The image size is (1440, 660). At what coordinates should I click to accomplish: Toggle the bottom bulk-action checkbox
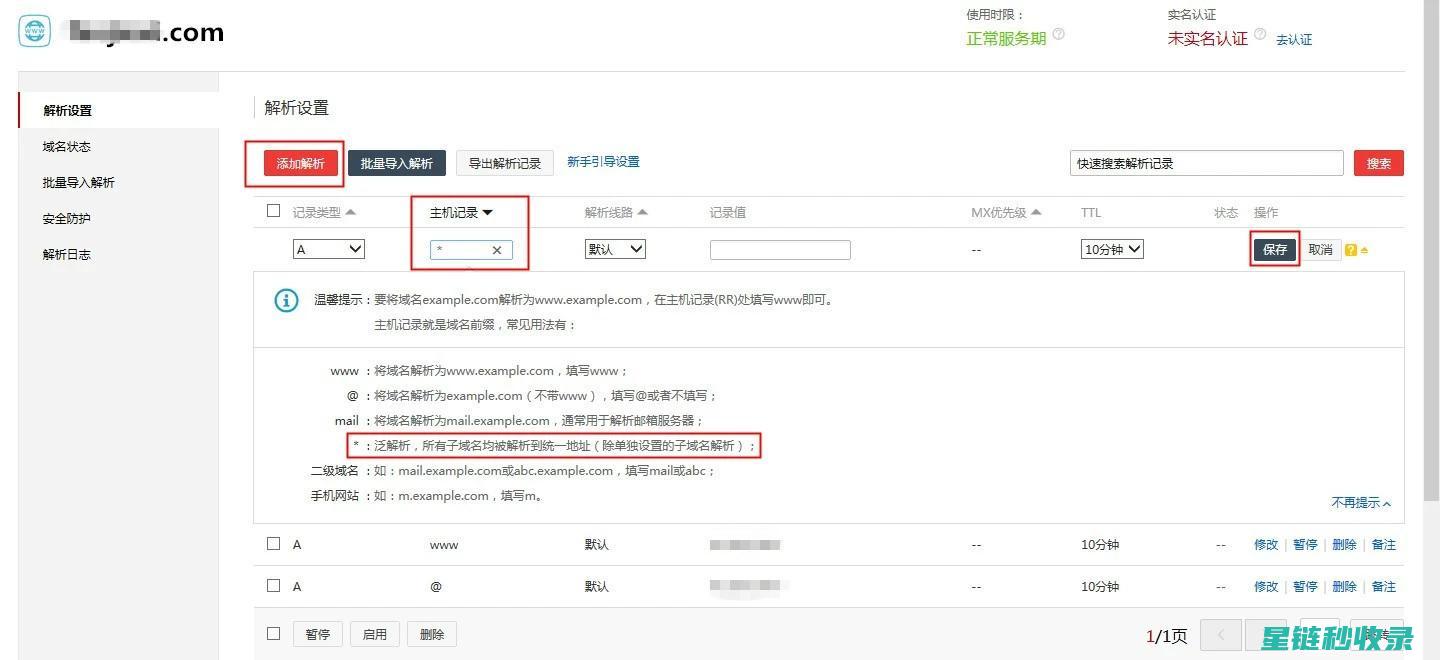click(274, 633)
